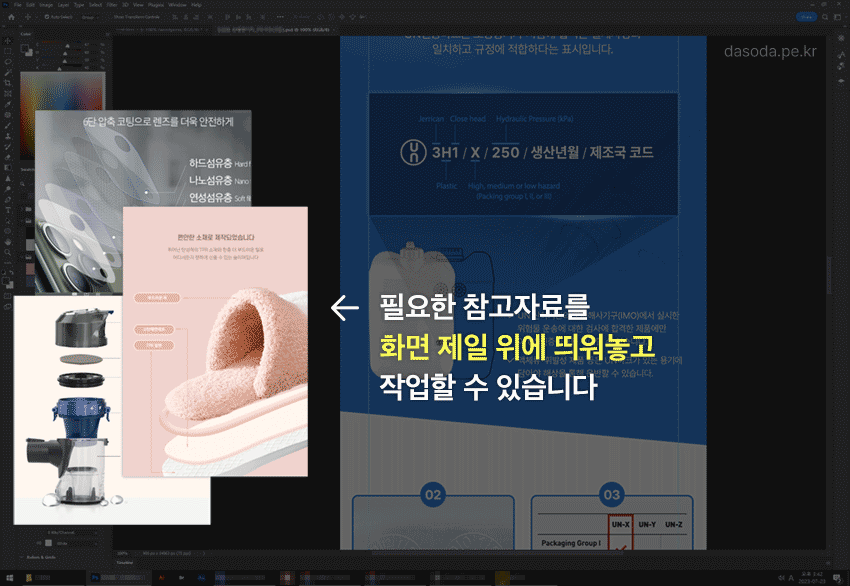Select the Crop tool
This screenshot has height=586, width=850.
coord(8,83)
